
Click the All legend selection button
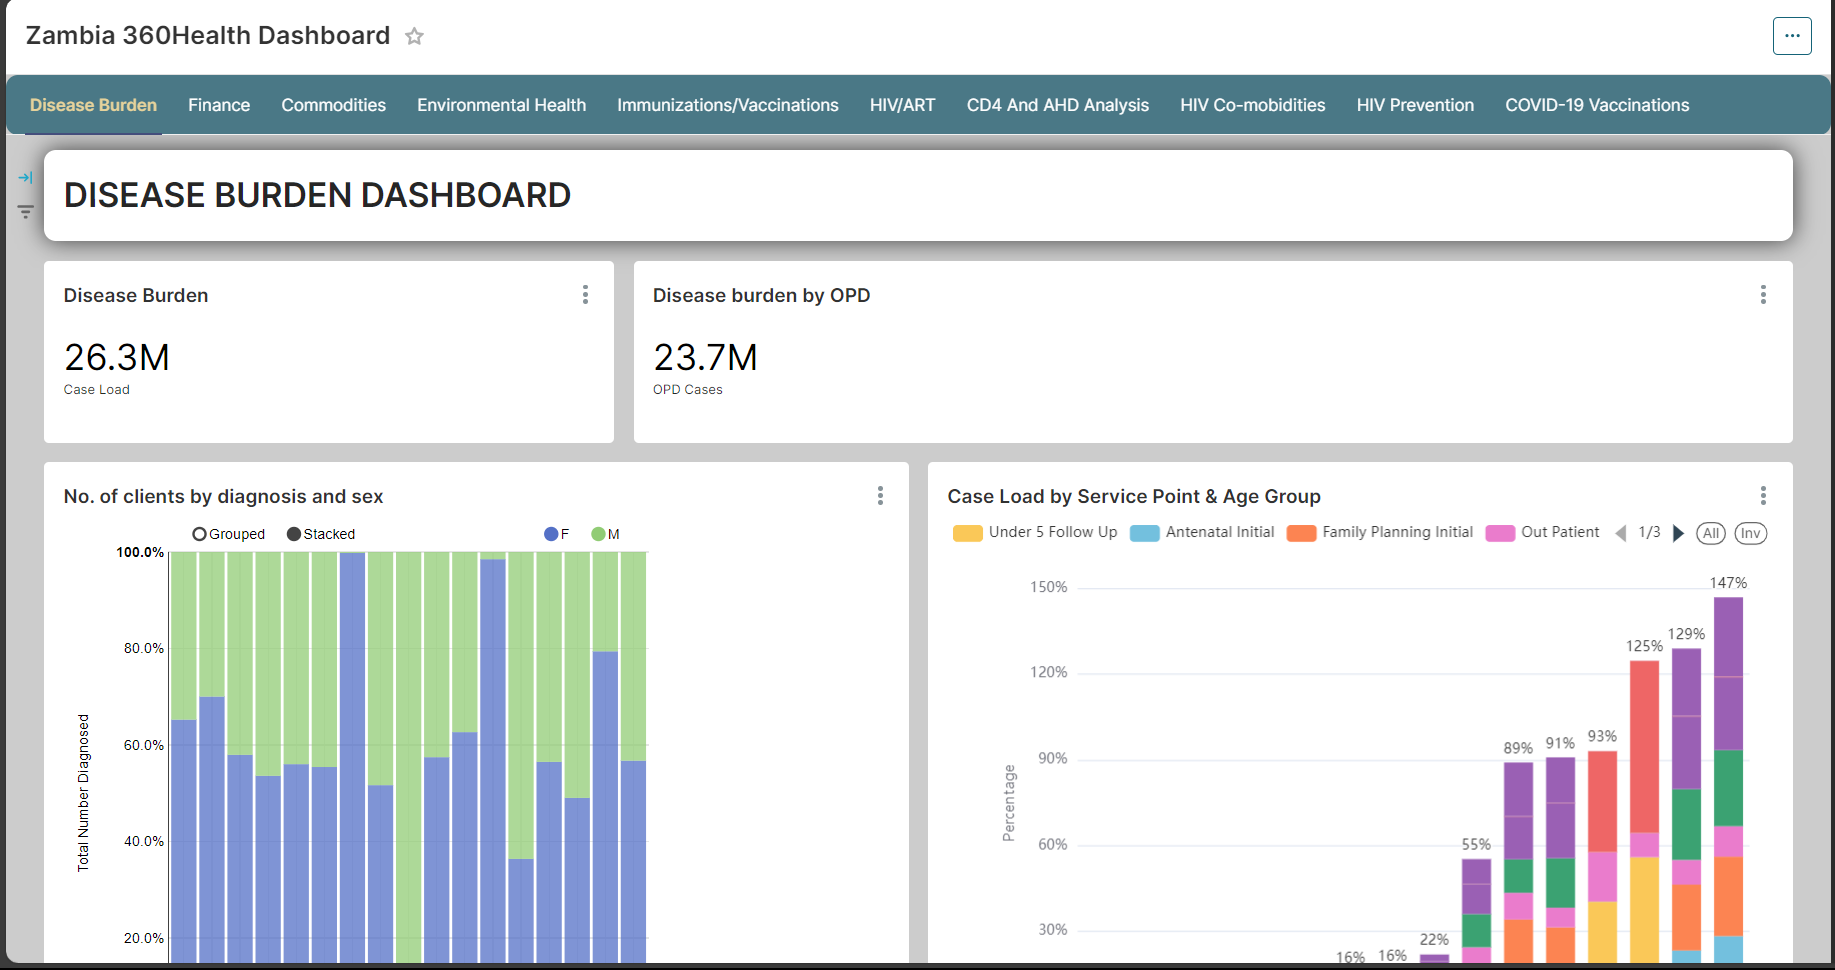pyautogui.click(x=1711, y=533)
